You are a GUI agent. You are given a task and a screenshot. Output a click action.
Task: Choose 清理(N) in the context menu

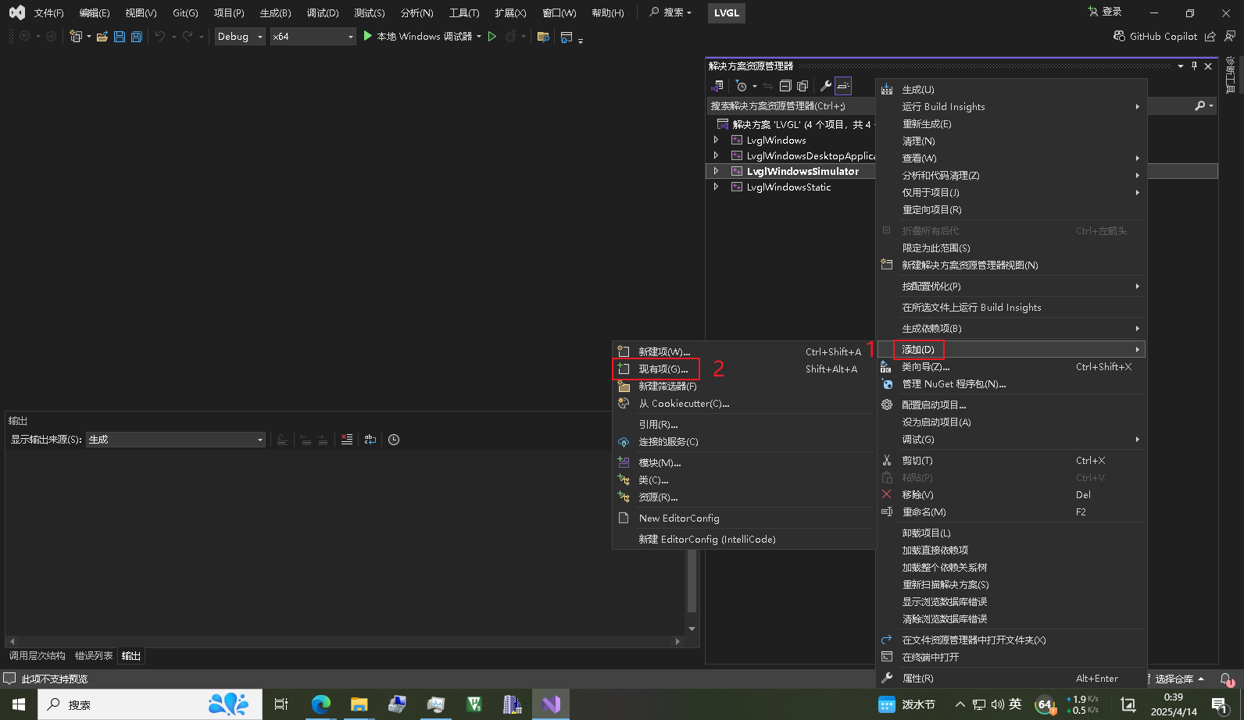tap(1010, 141)
